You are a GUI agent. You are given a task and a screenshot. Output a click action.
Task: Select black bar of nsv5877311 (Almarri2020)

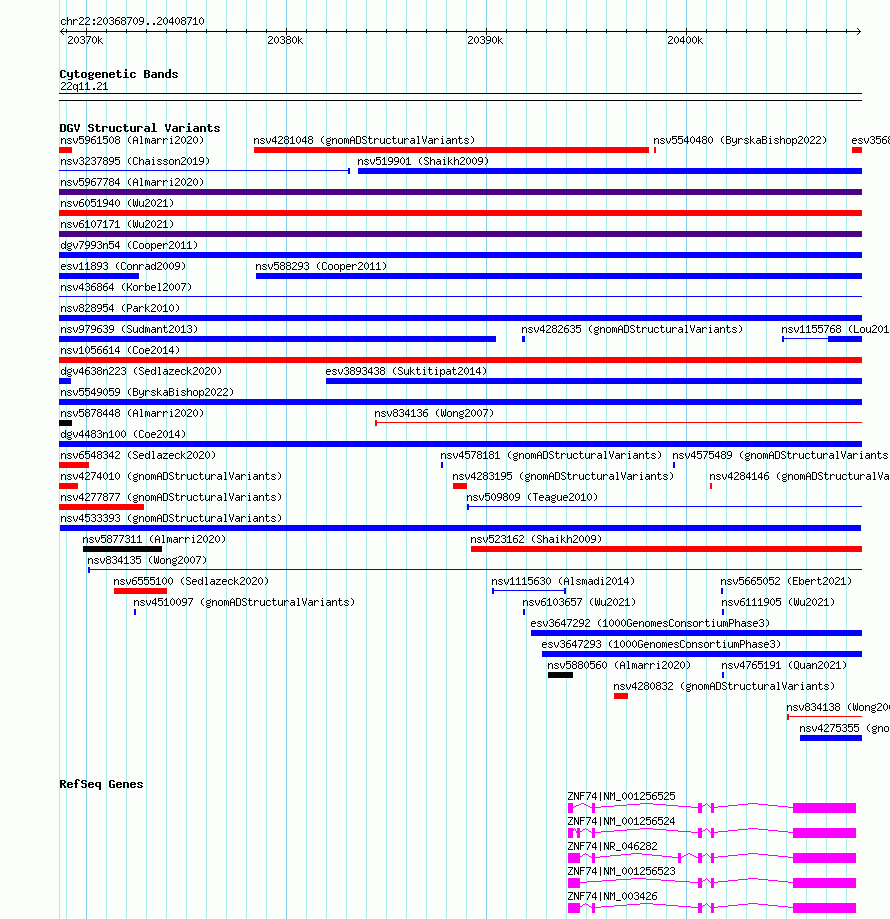point(122,549)
